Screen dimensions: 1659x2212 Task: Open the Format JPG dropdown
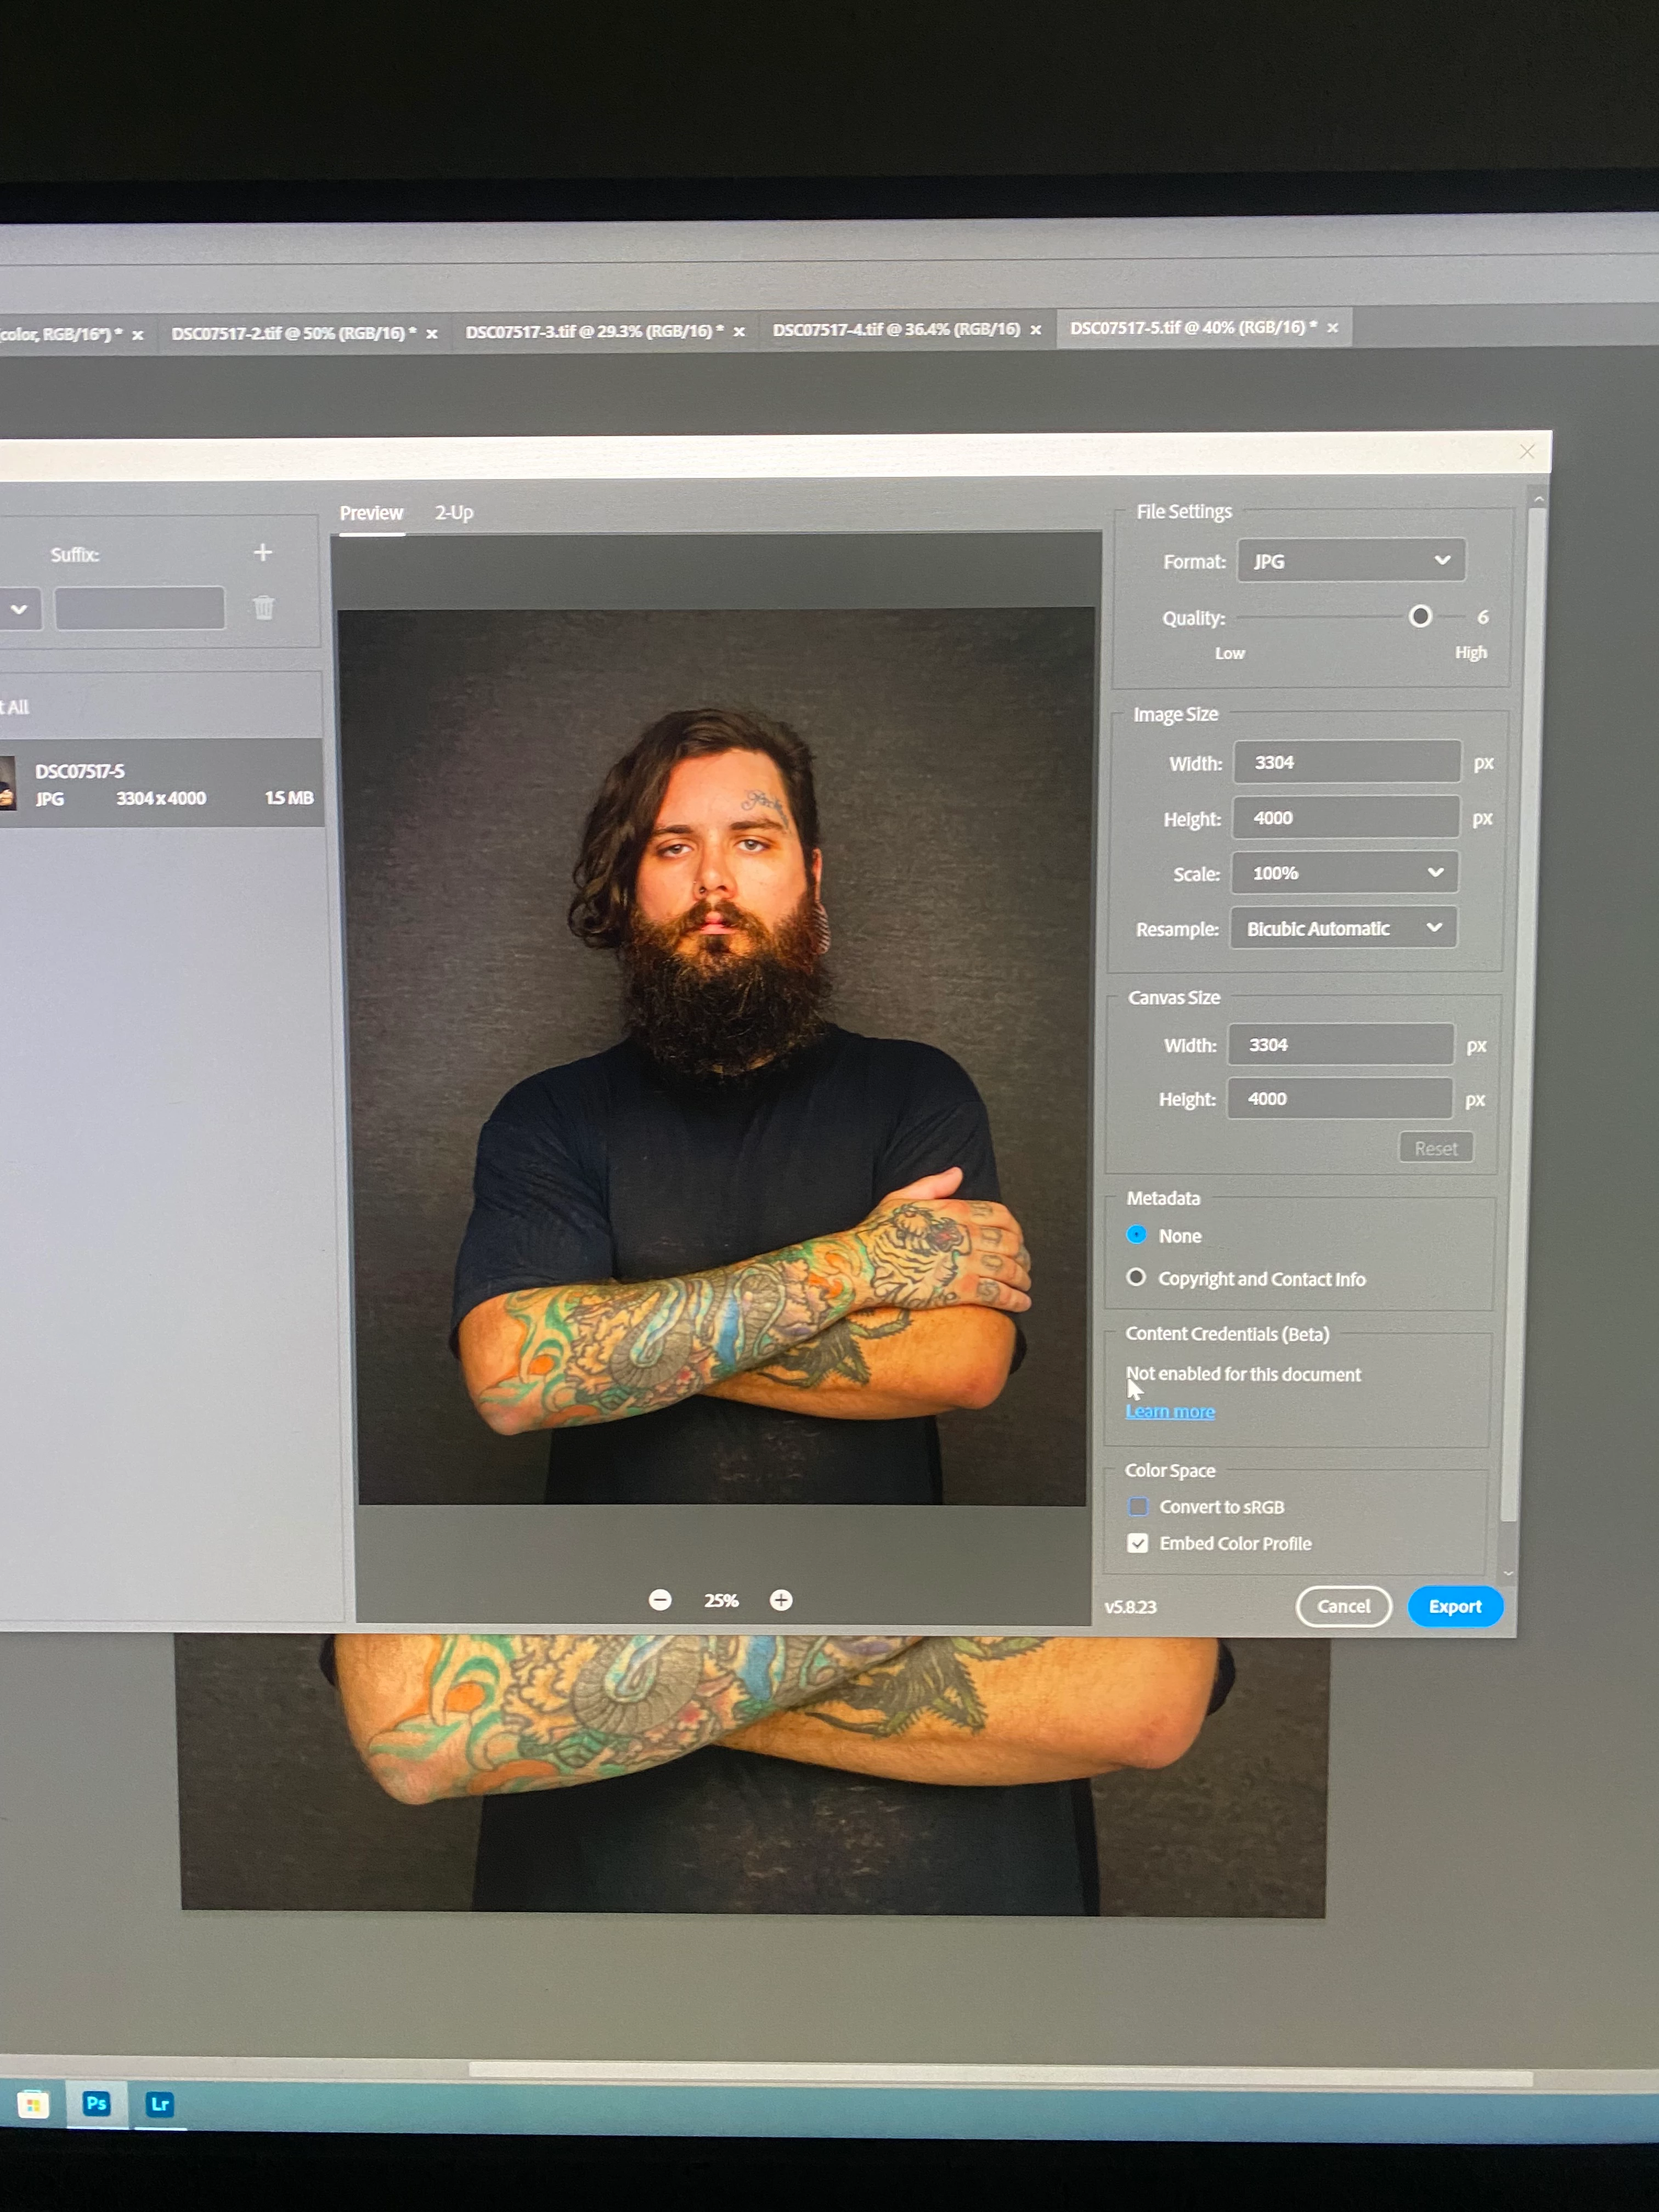pos(1351,561)
